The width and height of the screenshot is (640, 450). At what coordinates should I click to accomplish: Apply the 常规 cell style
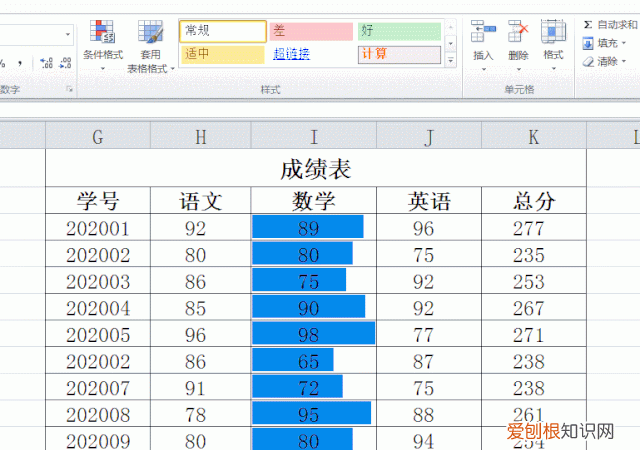click(x=223, y=31)
